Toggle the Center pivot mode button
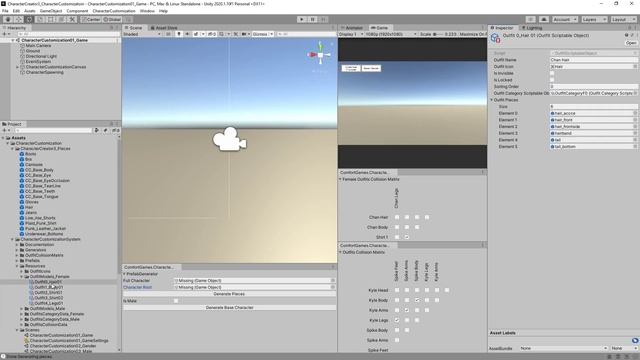Screen dimensions: 640x360 click(x=91, y=19)
